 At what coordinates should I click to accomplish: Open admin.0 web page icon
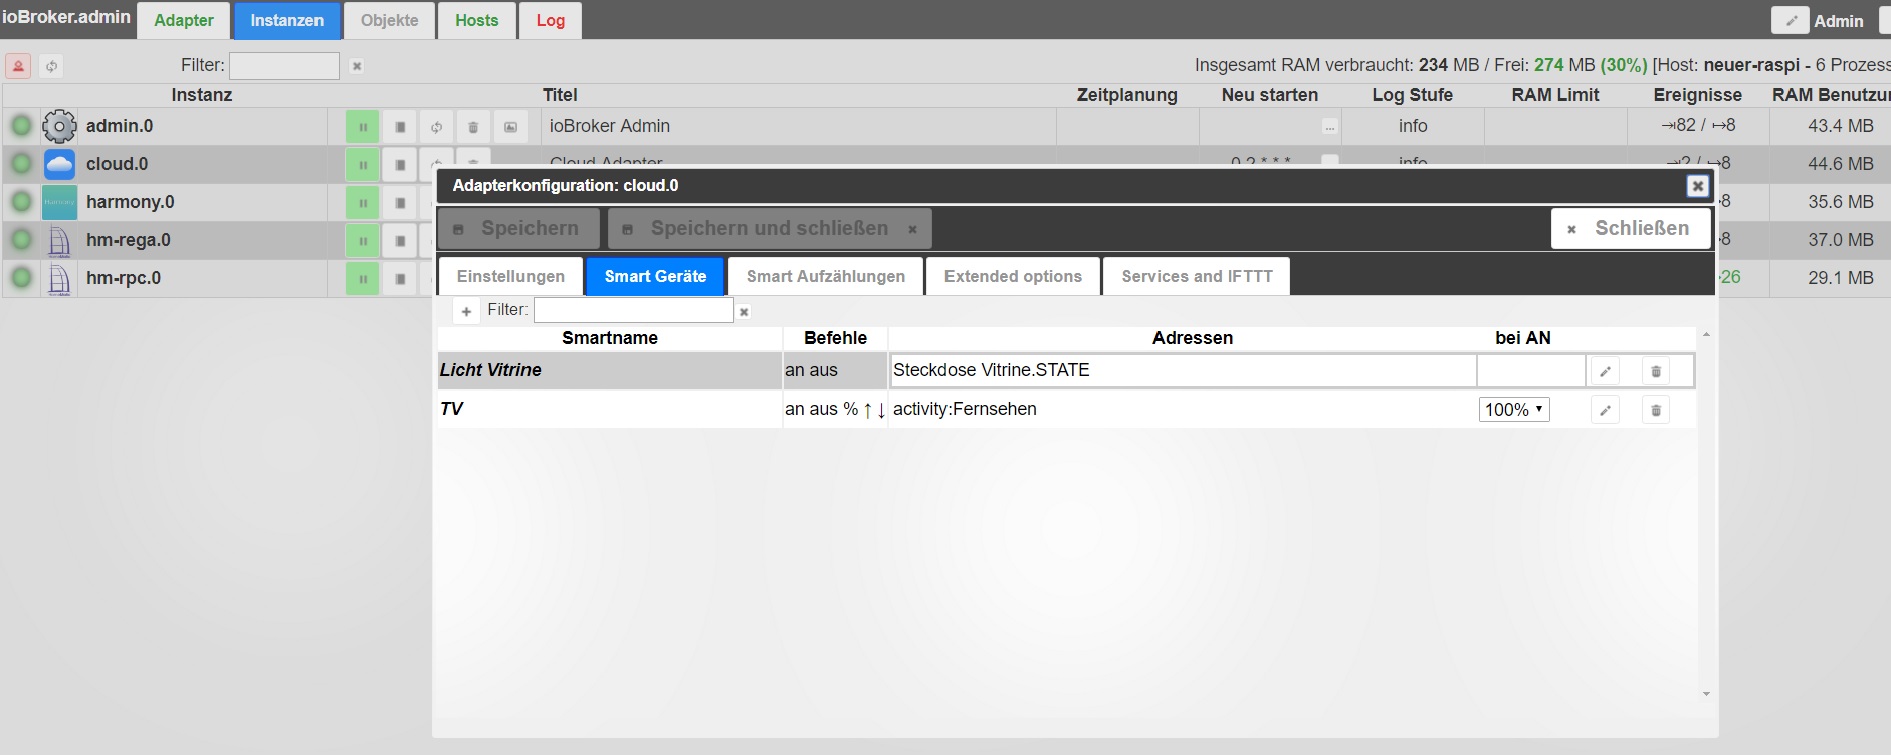tap(510, 127)
